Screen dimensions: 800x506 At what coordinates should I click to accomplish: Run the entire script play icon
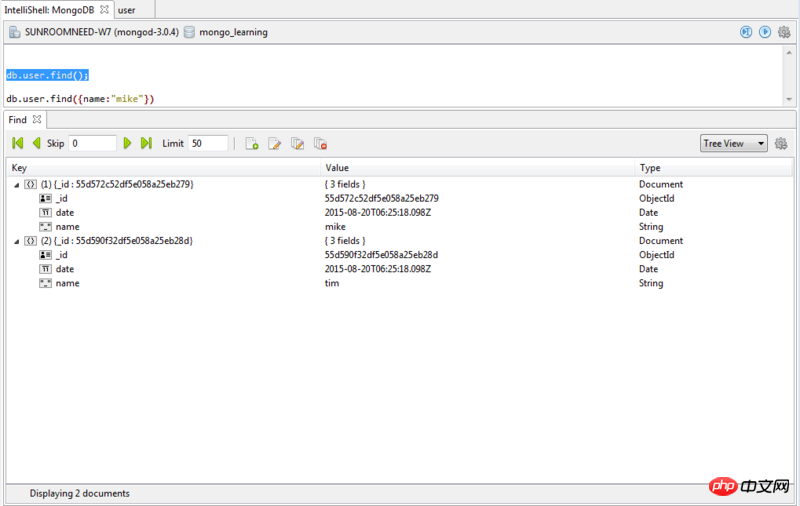(x=765, y=32)
